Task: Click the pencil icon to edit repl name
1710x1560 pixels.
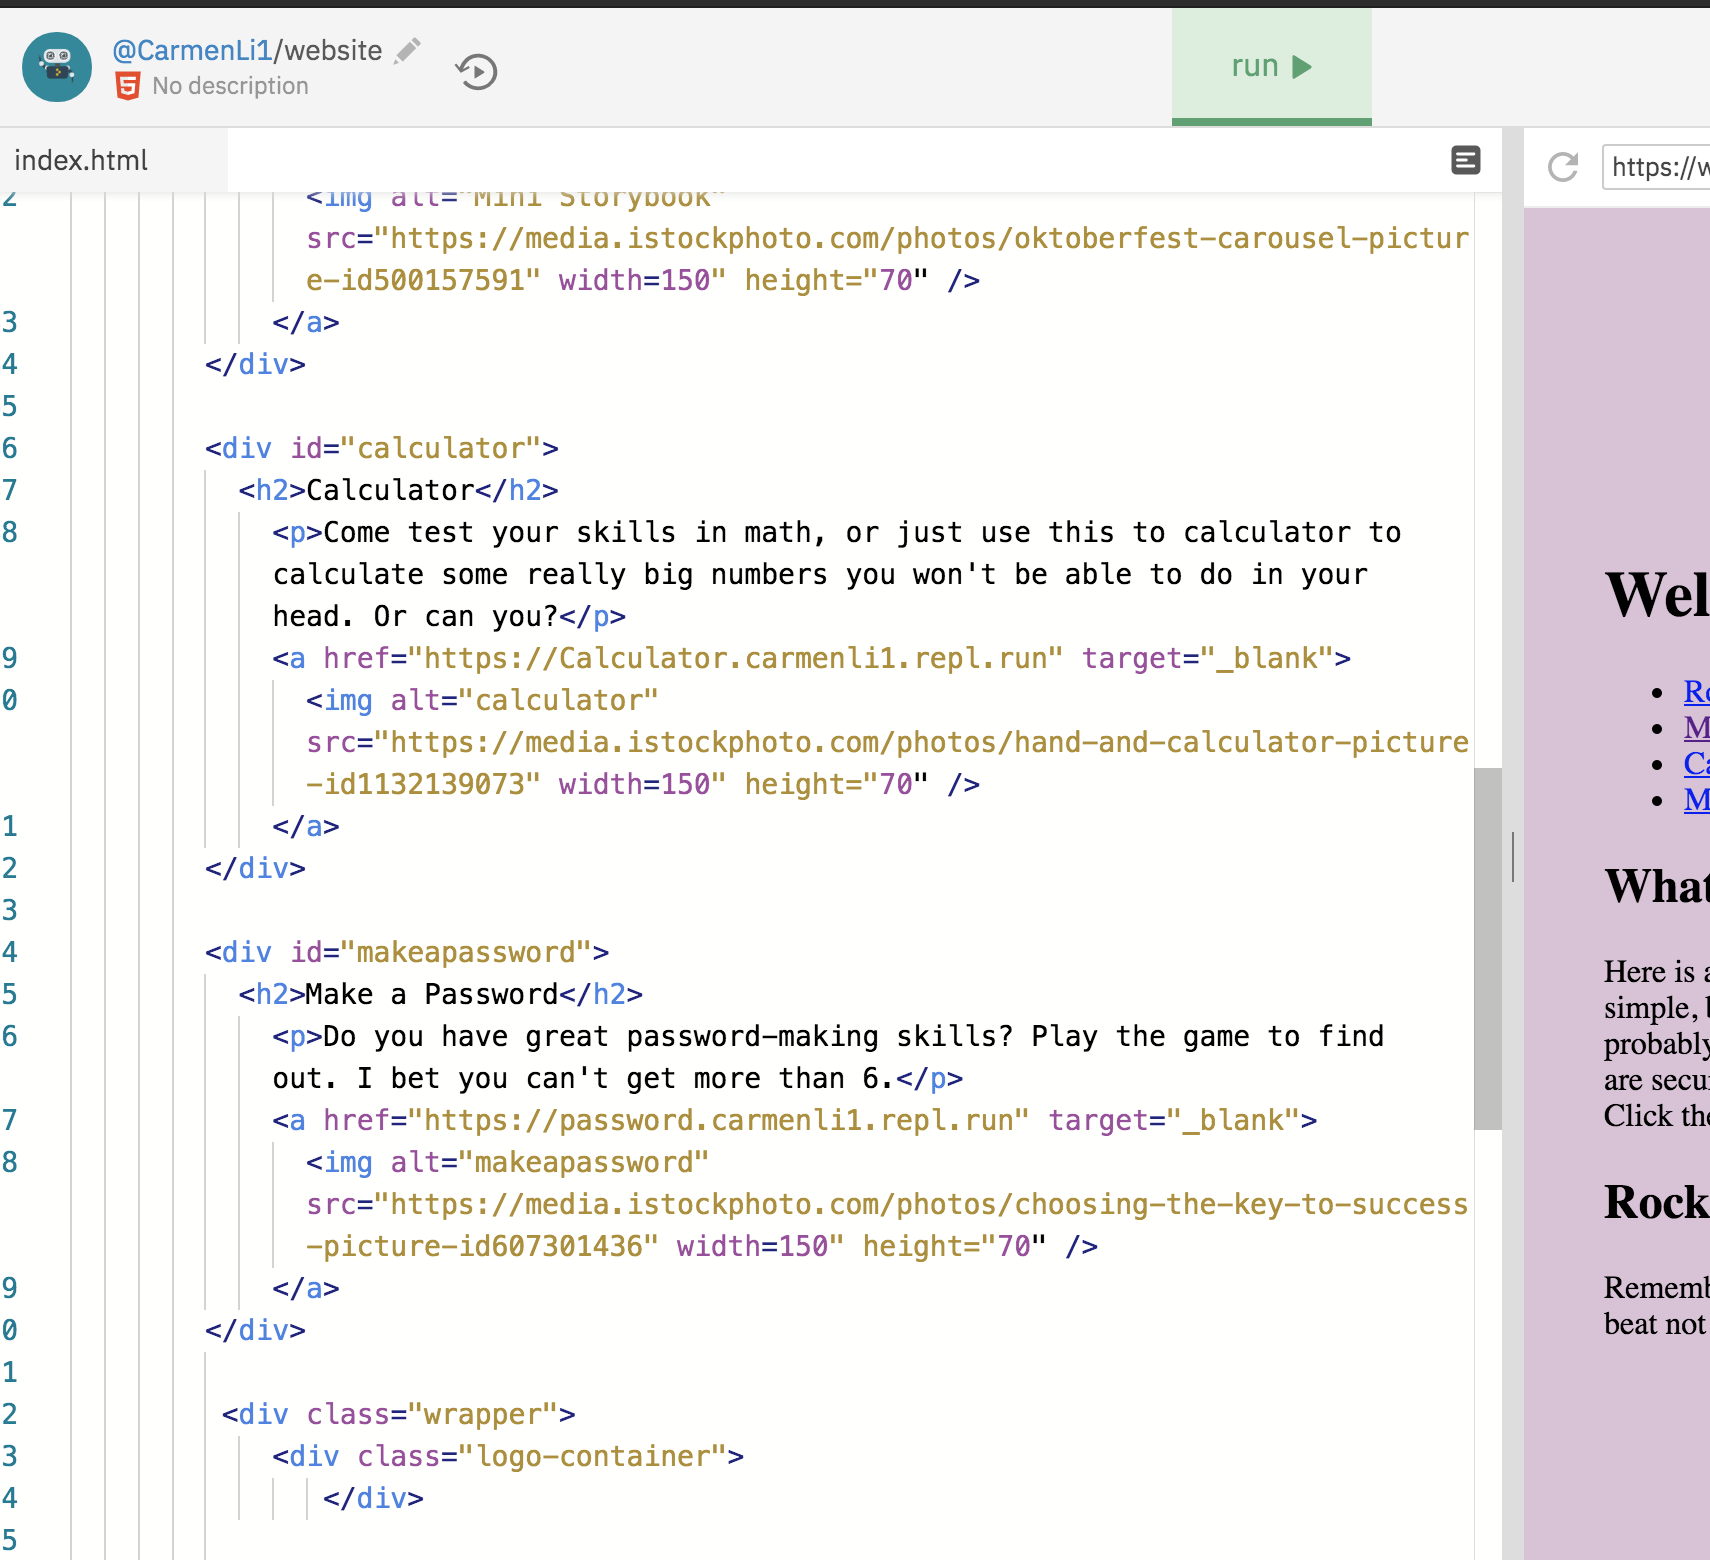Action: pyautogui.click(x=407, y=51)
